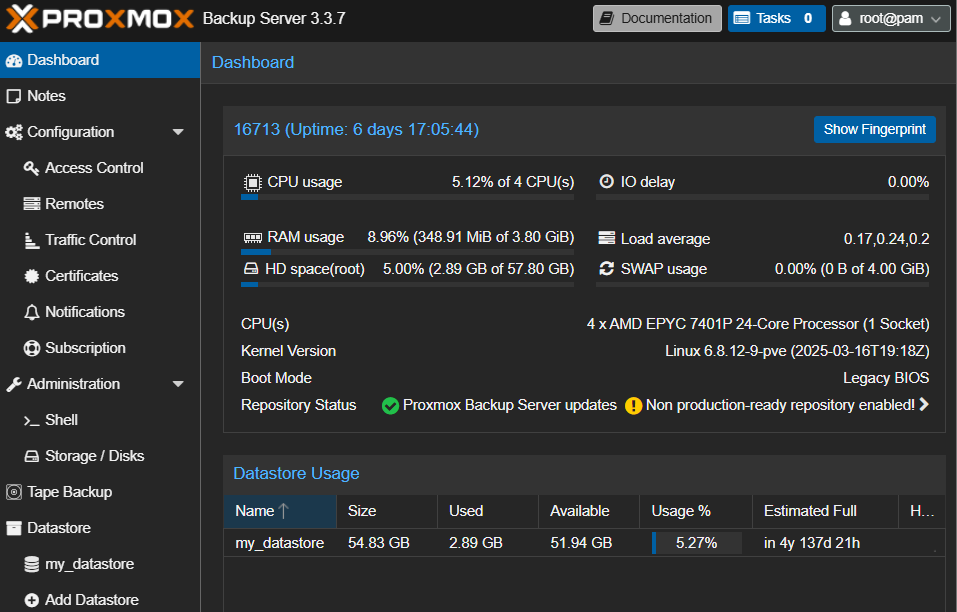This screenshot has height=612, width=957.
Task: Click the Traffic Control chart icon
Action: 31,240
